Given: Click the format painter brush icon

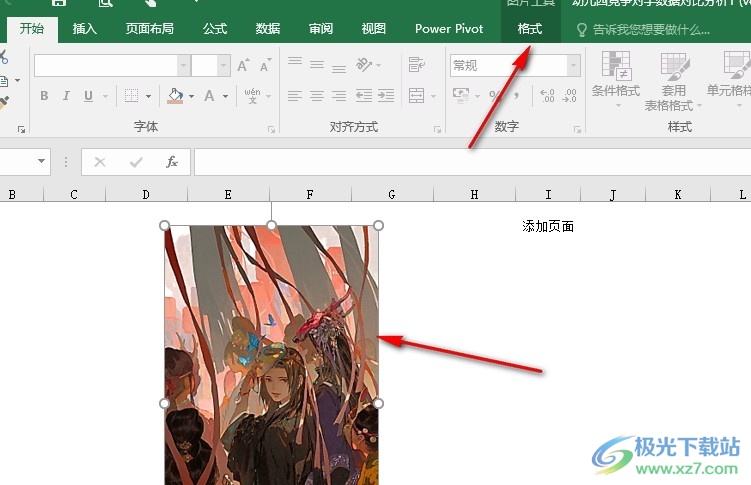Looking at the screenshot, I should (x=4, y=102).
